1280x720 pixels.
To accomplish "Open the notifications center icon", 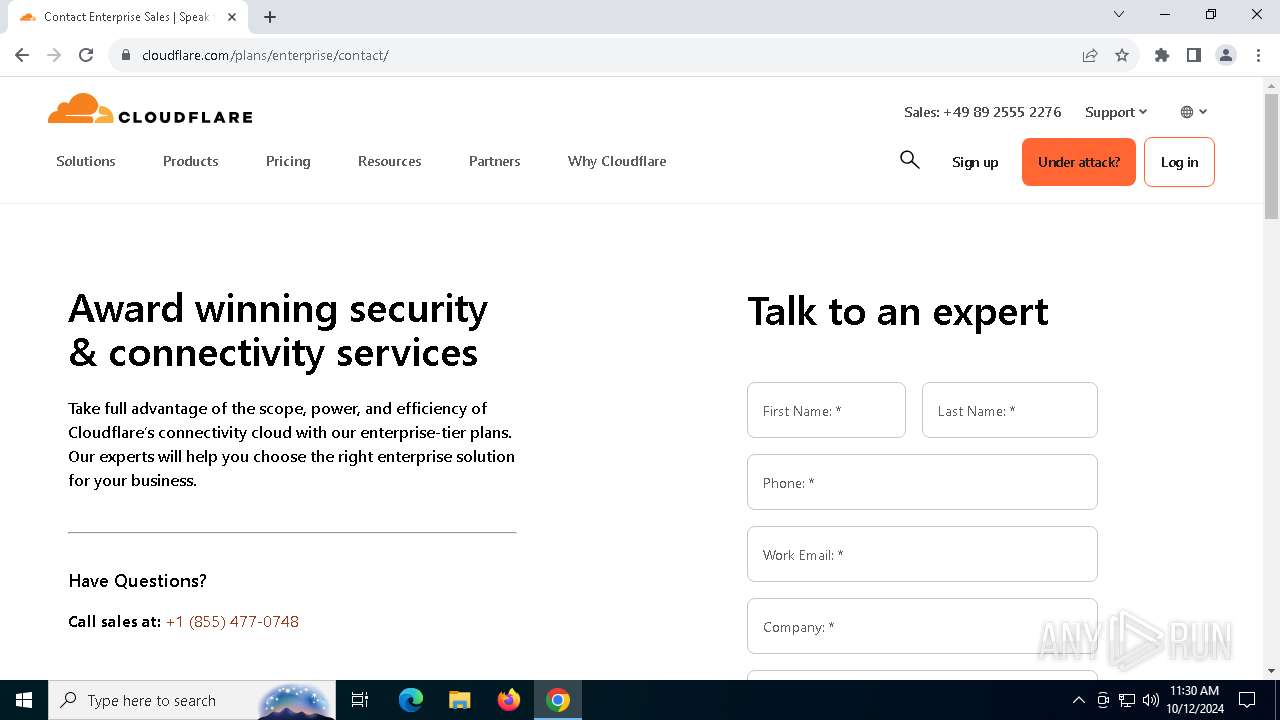I will [1247, 700].
